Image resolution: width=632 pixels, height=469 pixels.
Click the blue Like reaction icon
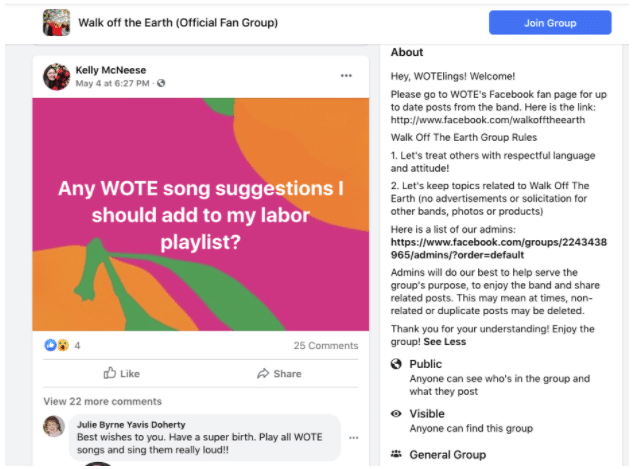point(50,345)
